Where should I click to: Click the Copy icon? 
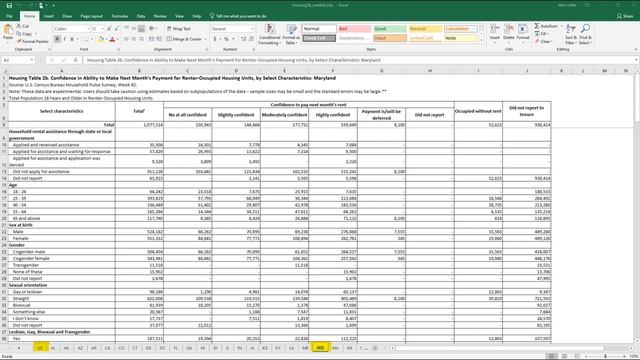pos(19,33)
